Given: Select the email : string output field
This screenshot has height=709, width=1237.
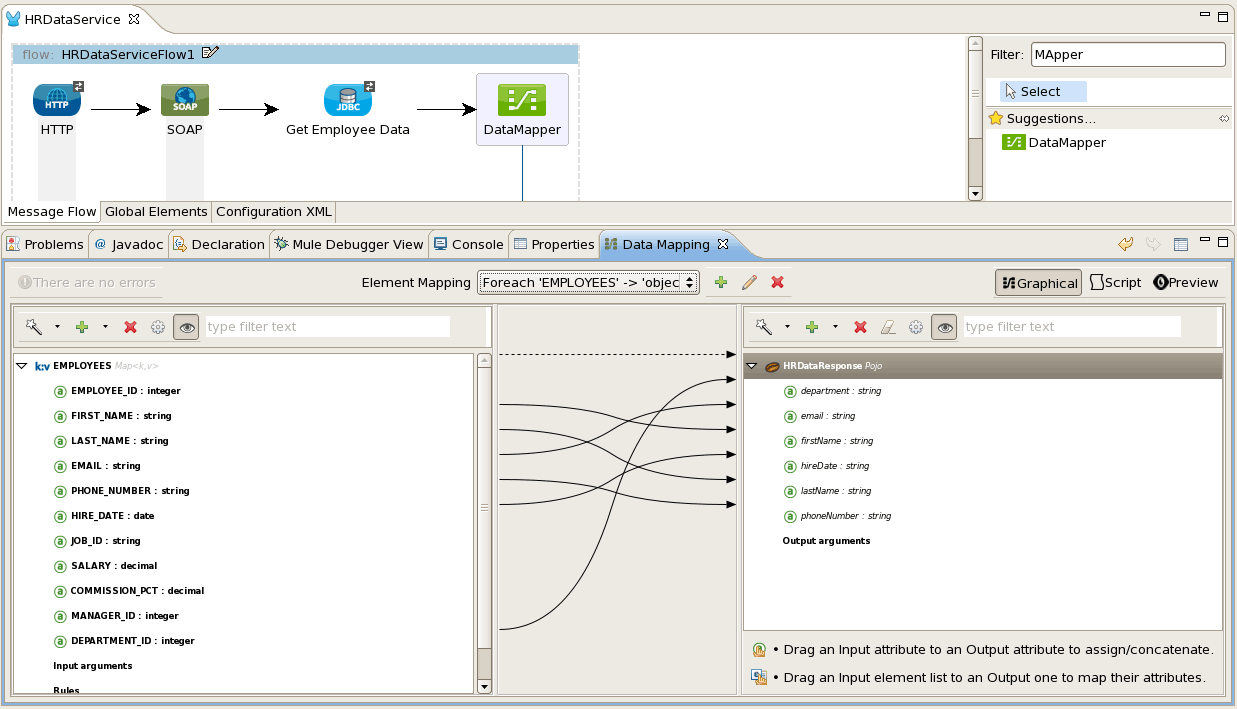Looking at the screenshot, I should [819, 416].
